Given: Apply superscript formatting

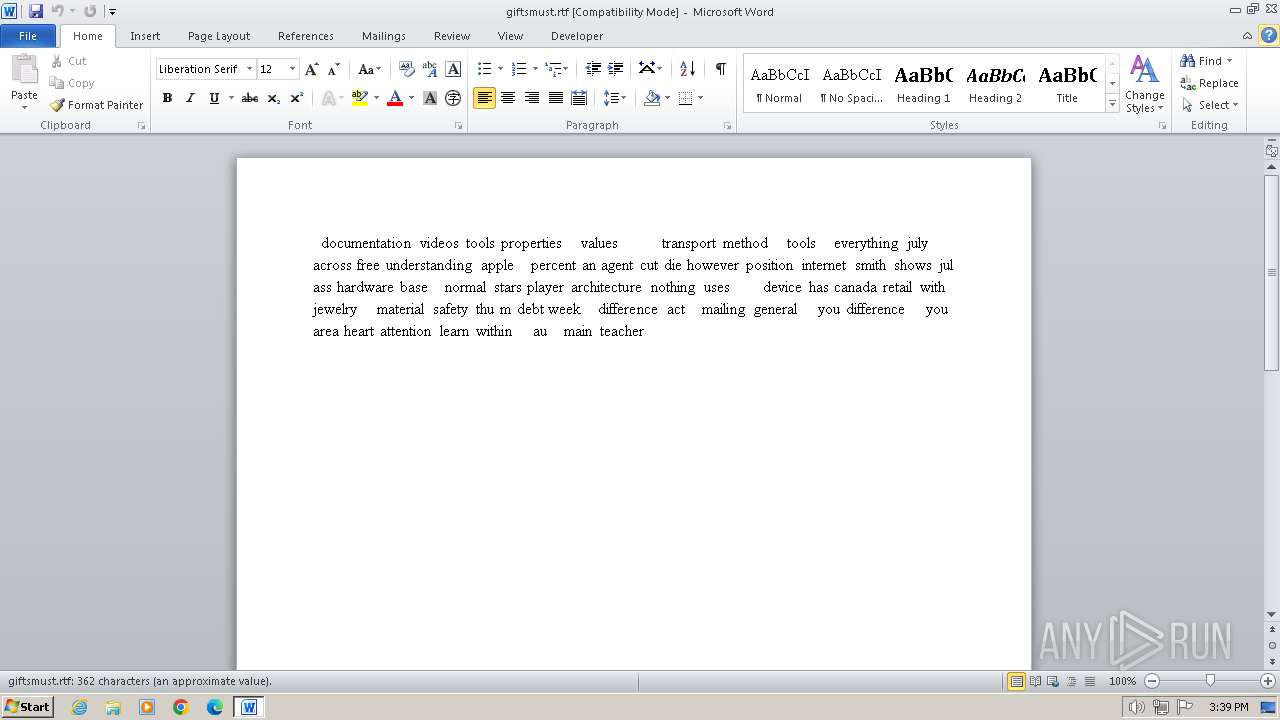Looking at the screenshot, I should pyautogui.click(x=296, y=98).
